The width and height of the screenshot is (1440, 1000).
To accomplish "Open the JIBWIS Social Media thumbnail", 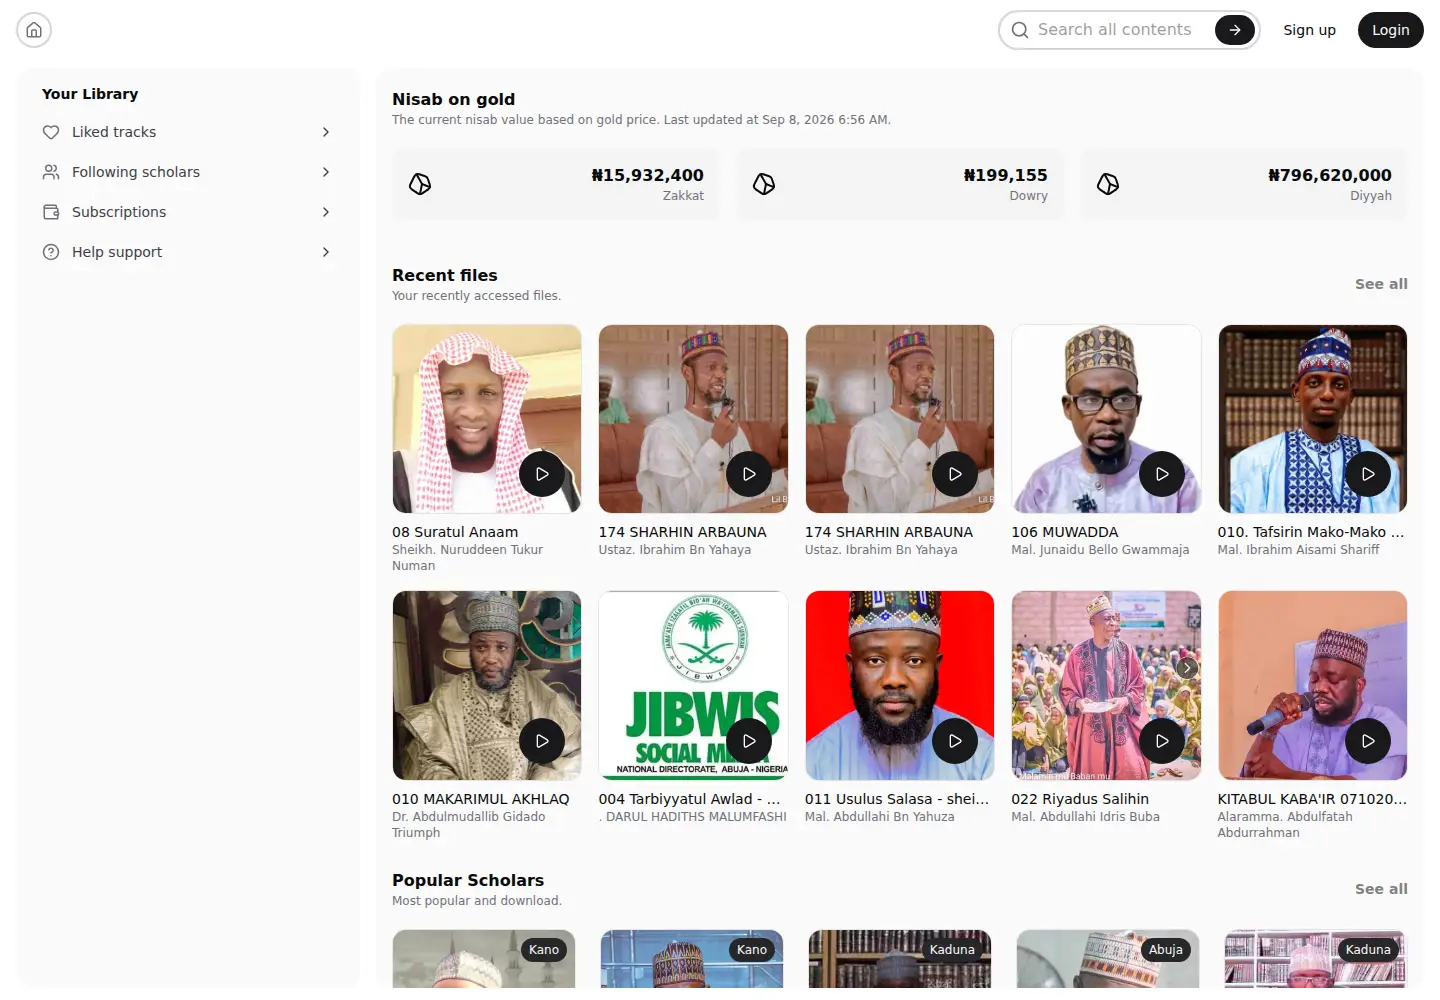I will coord(693,685).
